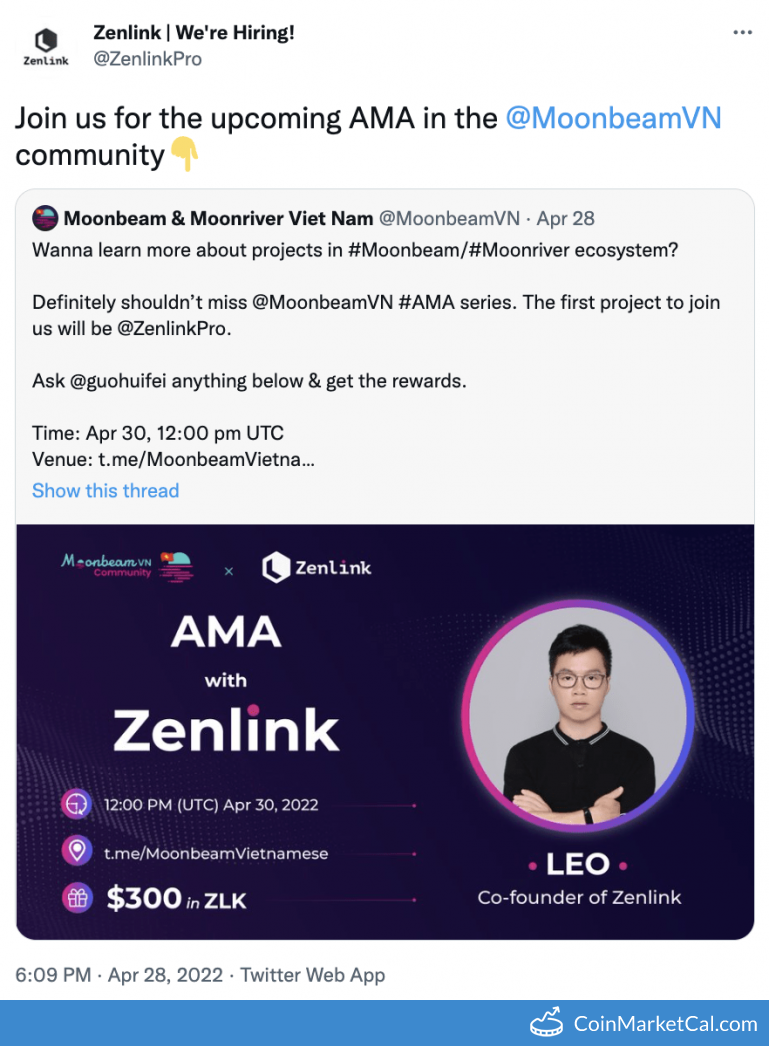The width and height of the screenshot is (769, 1046).
Task: Click the Moonbeam & Moonriver Viet Nam avatar
Action: tap(45, 218)
